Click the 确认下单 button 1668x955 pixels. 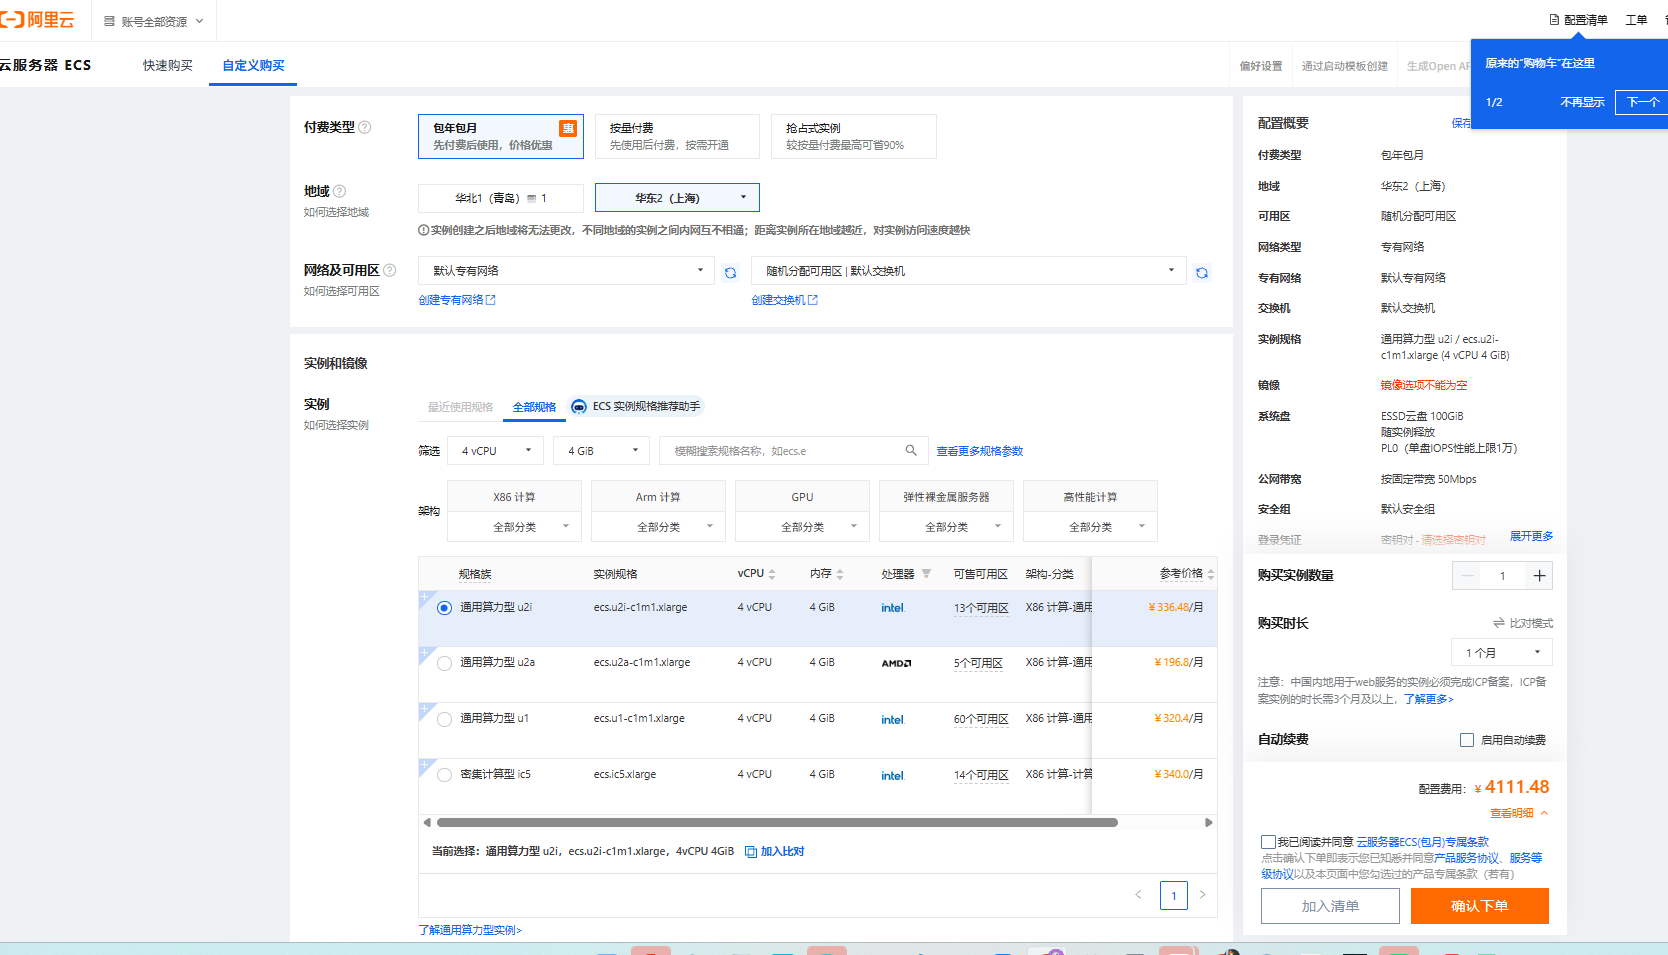[x=1479, y=906]
